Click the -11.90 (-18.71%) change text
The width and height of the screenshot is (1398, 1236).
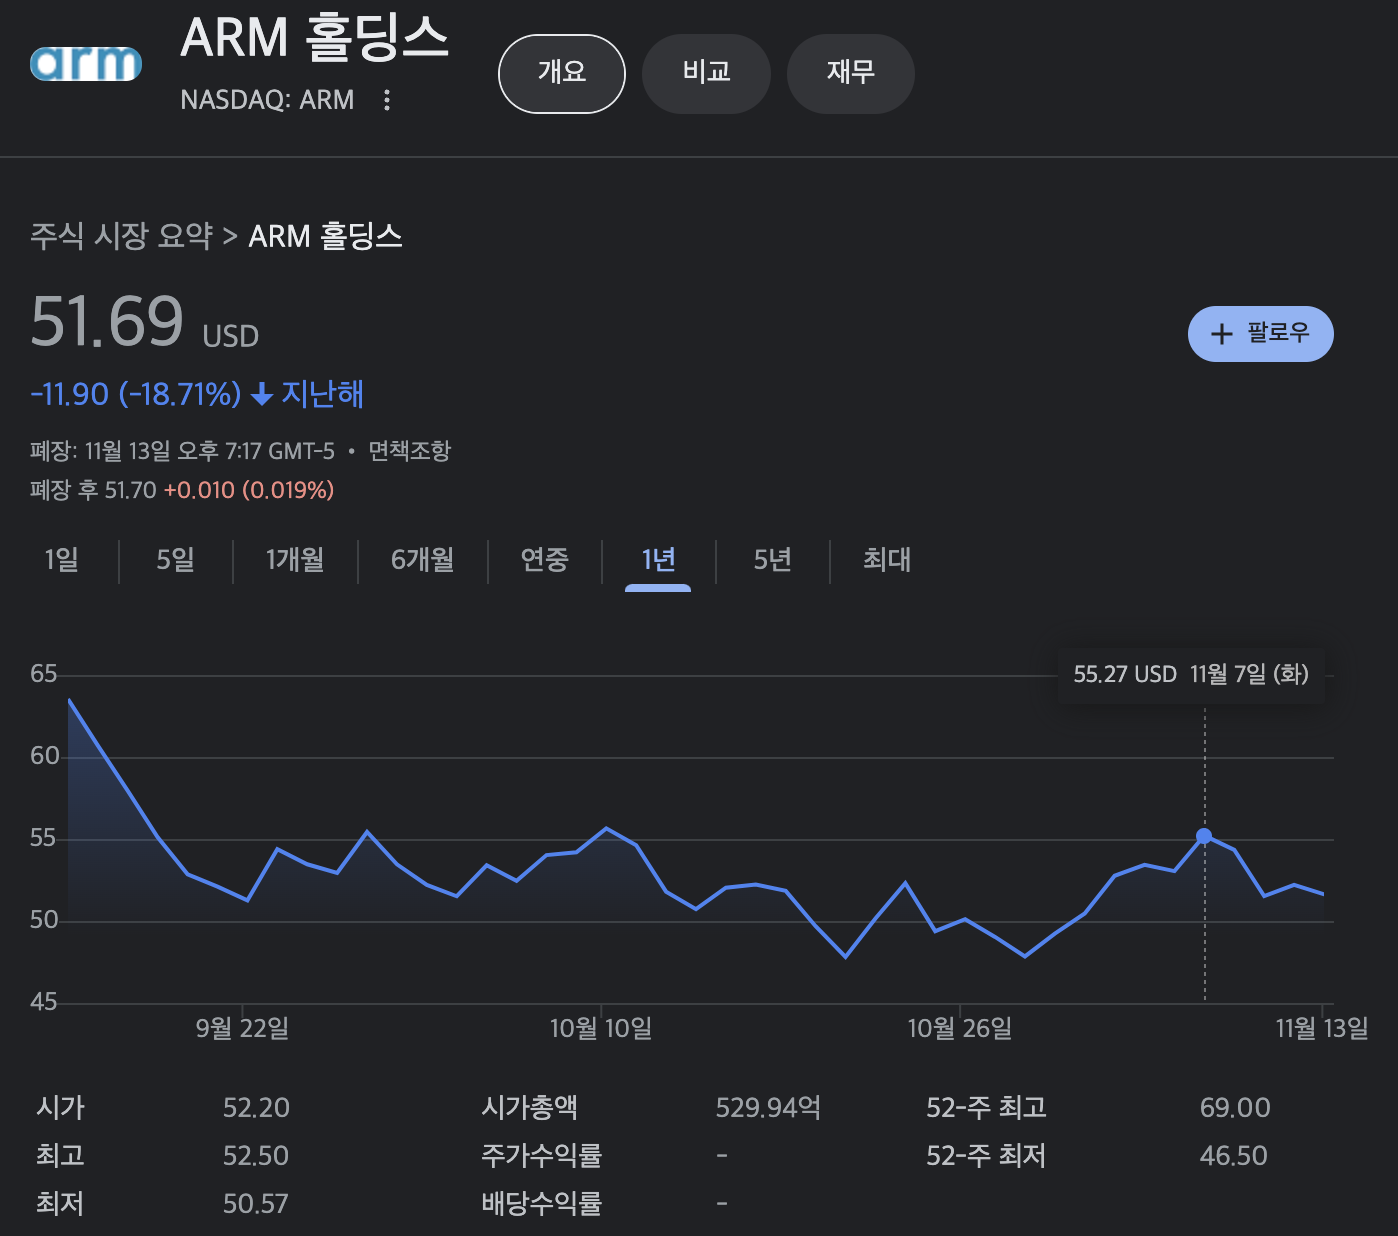tap(136, 394)
